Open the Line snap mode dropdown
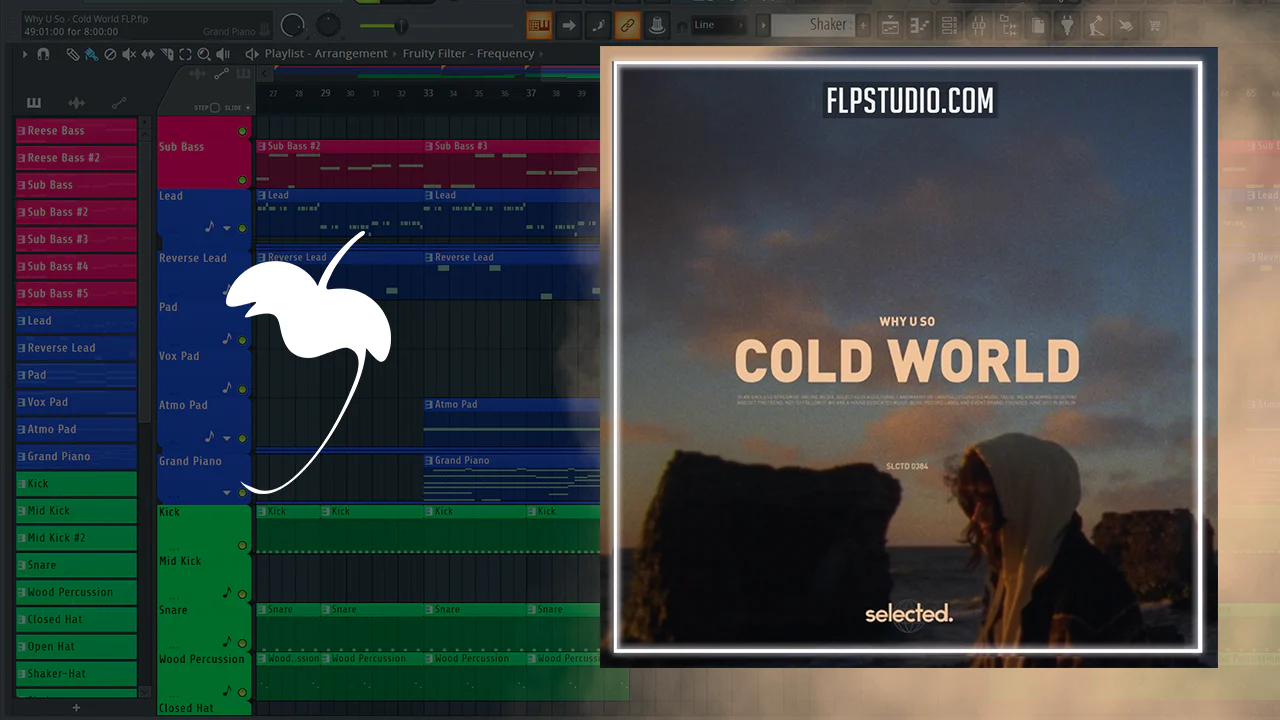Image resolution: width=1280 pixels, height=720 pixels. [x=719, y=25]
